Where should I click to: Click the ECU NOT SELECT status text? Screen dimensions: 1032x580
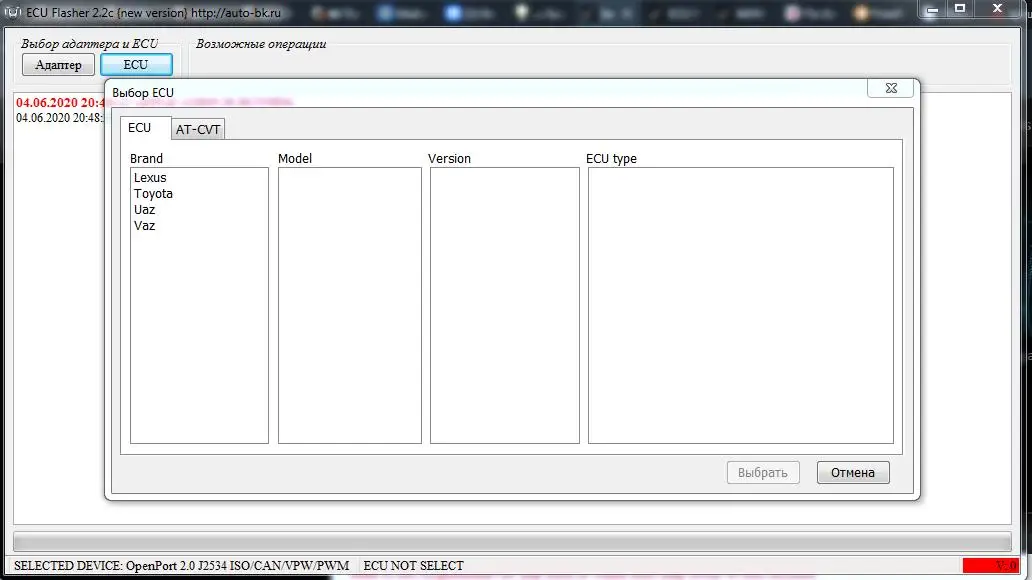click(413, 566)
